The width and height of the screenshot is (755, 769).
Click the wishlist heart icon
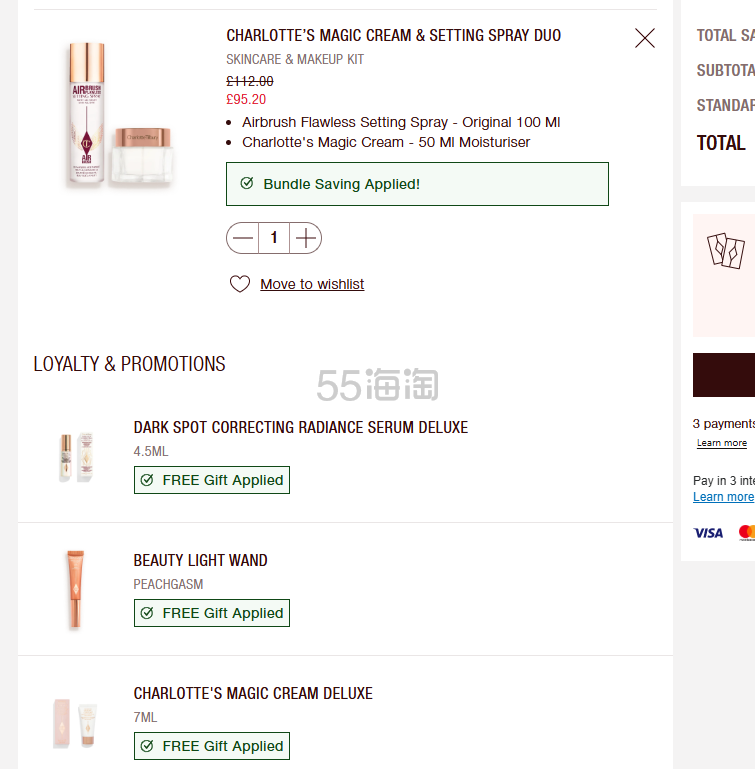coord(240,284)
